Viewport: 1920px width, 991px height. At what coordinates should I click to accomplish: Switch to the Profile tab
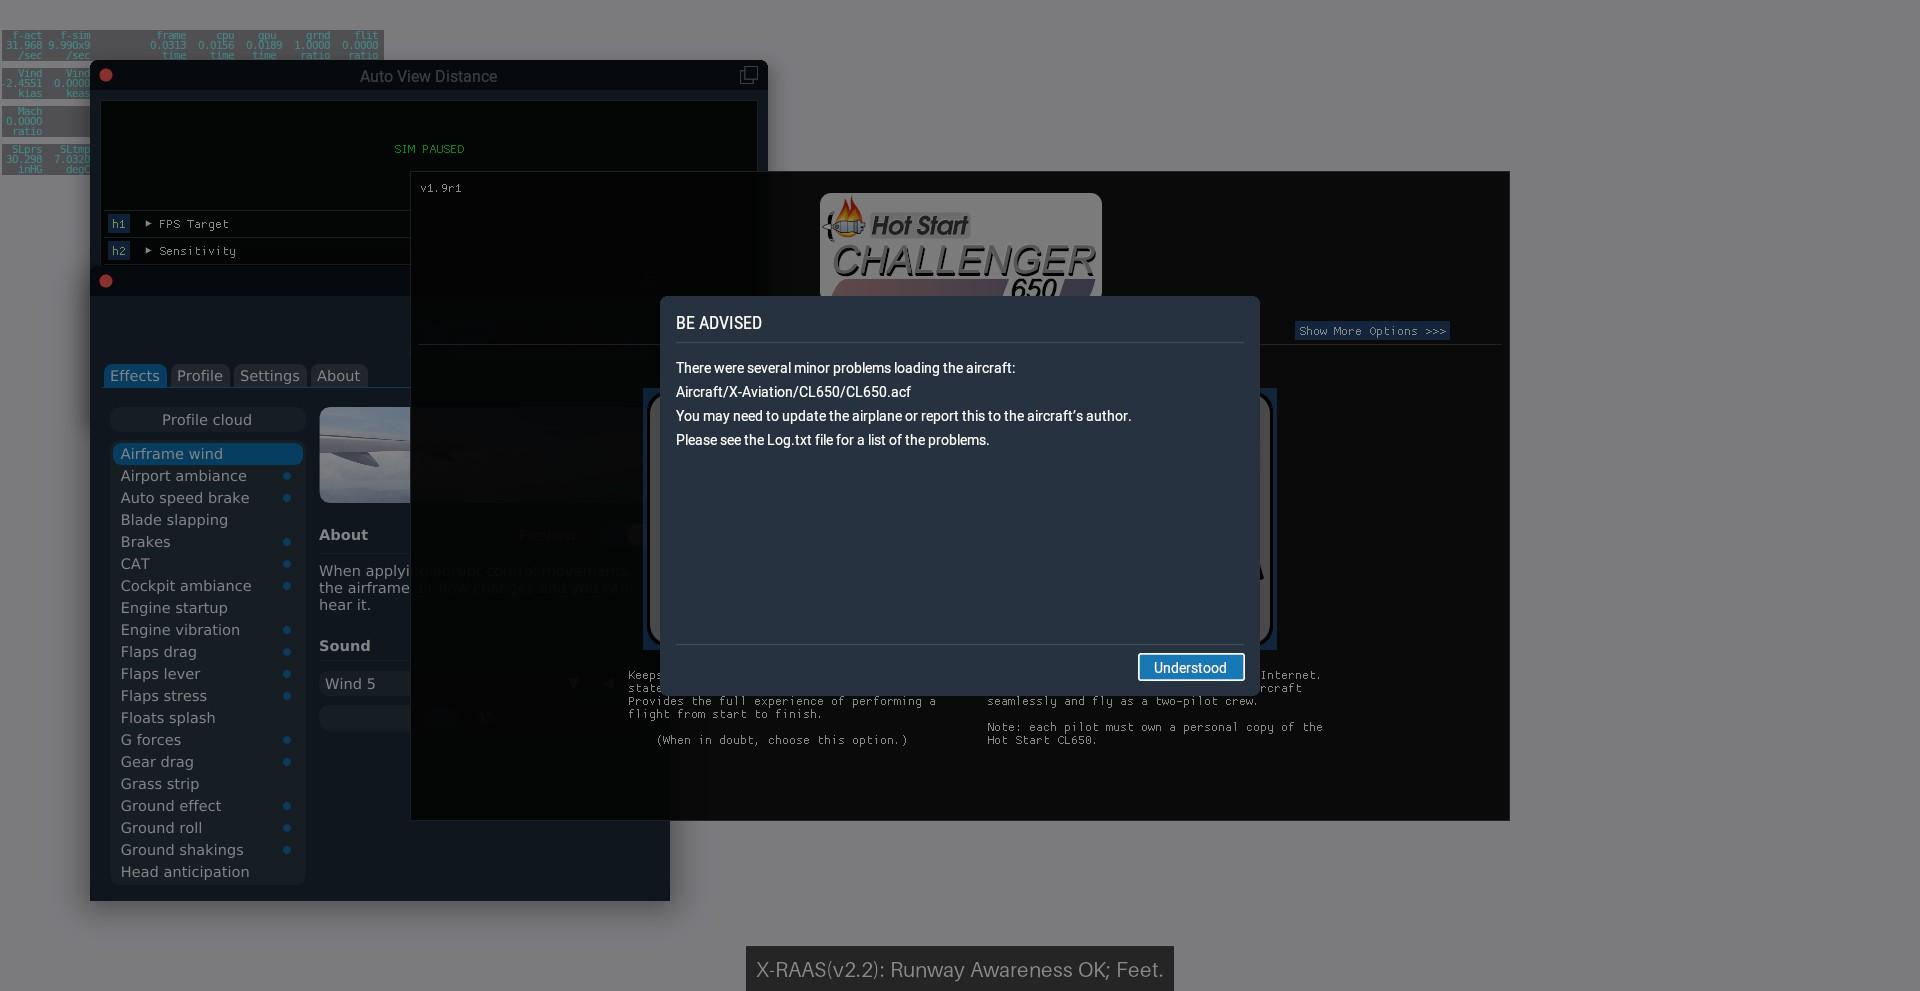point(200,376)
